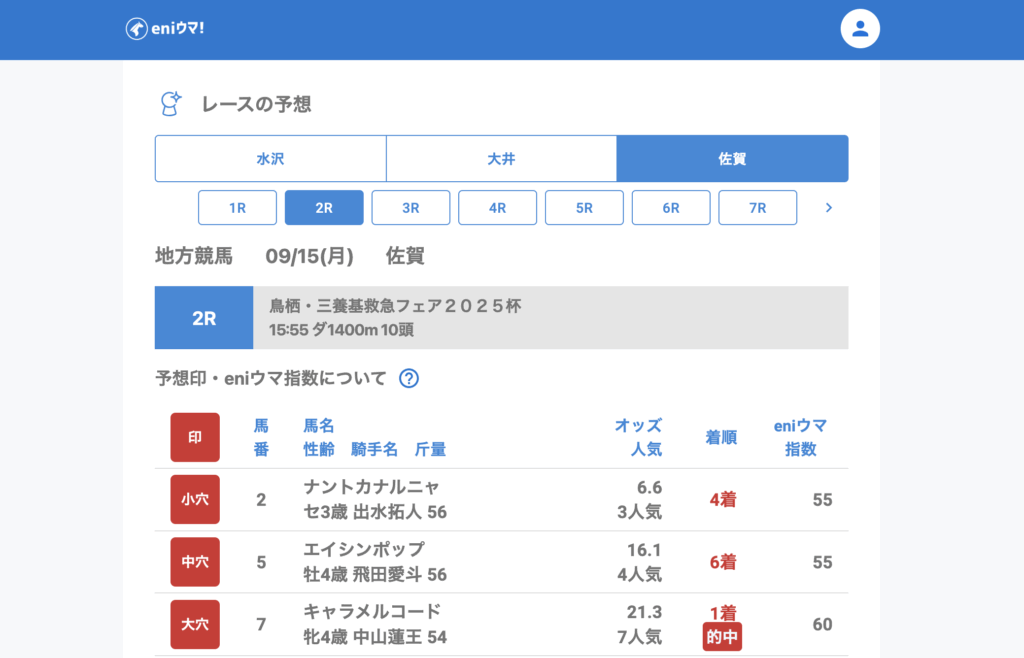Click the eniウマ! logo in header
The height and width of the screenshot is (658, 1024).
(x=165, y=29)
